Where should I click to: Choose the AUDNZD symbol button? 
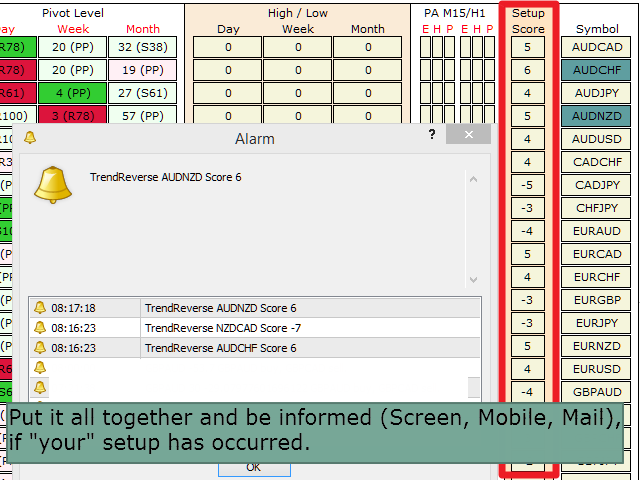597,116
